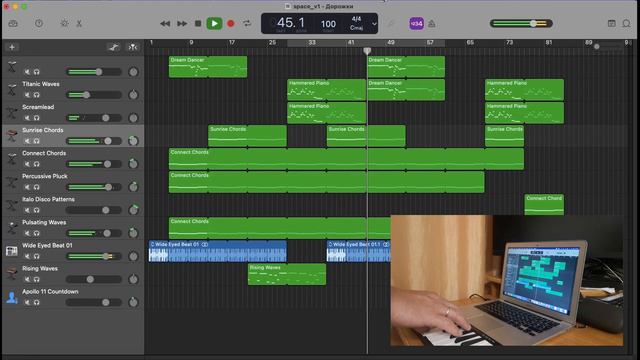Toggle Cycle mode arrows icon
640x360 pixels.
coord(247,24)
